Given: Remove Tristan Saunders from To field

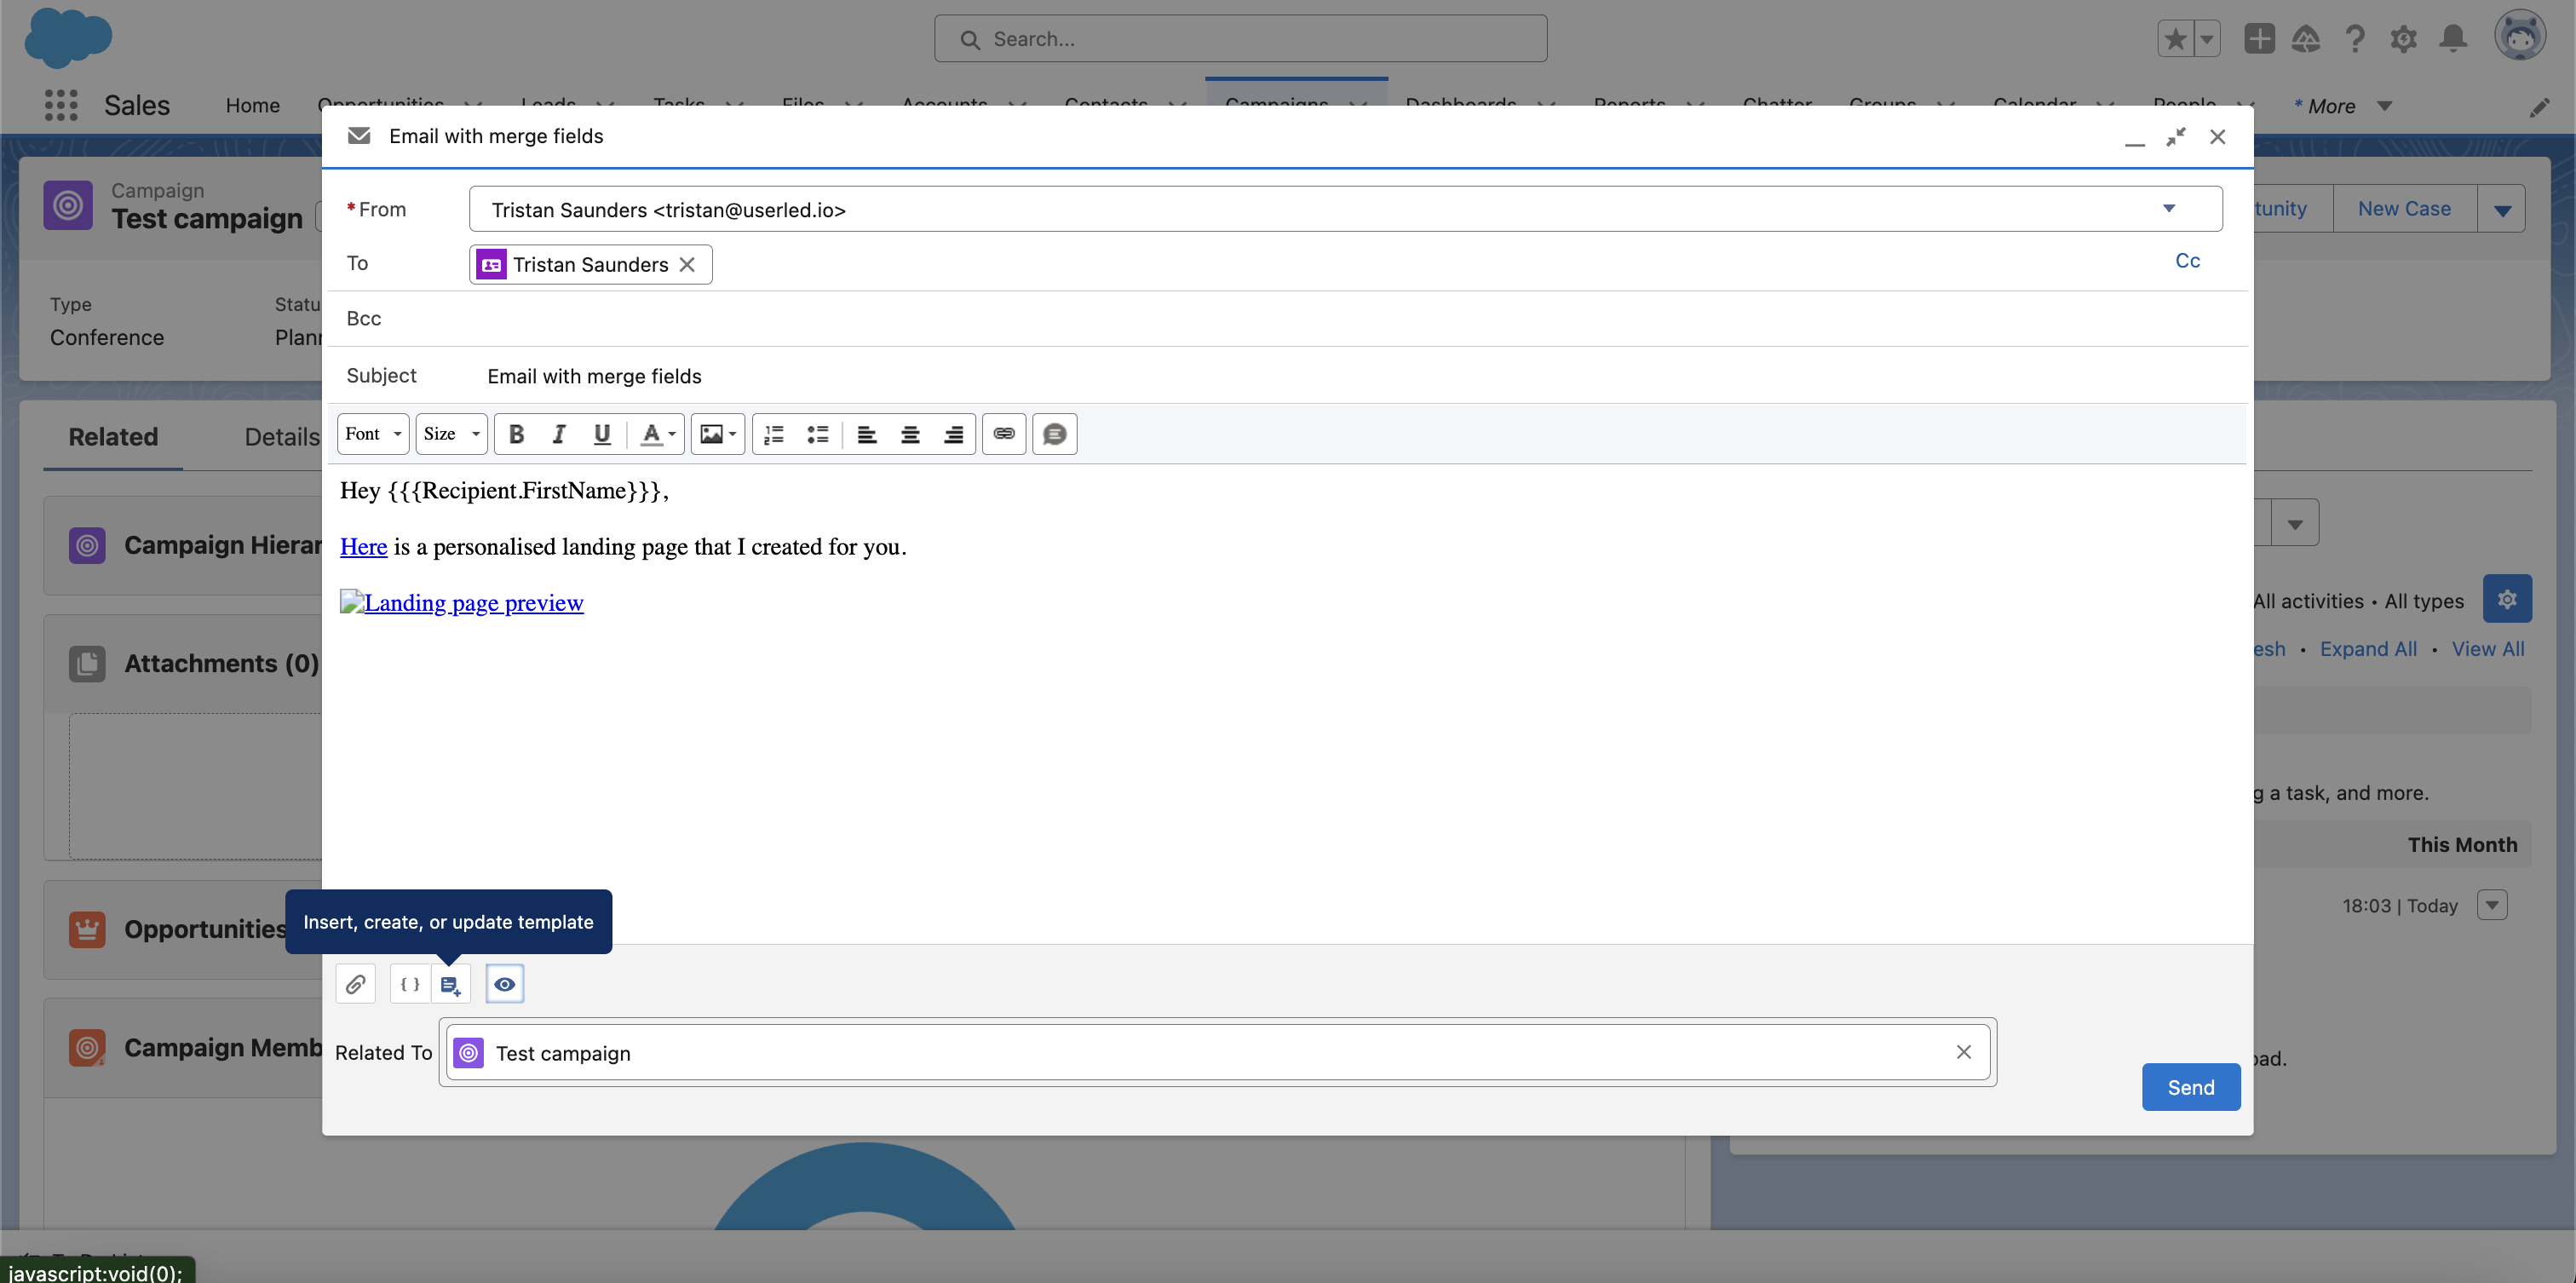Looking at the screenshot, I should tap(687, 265).
